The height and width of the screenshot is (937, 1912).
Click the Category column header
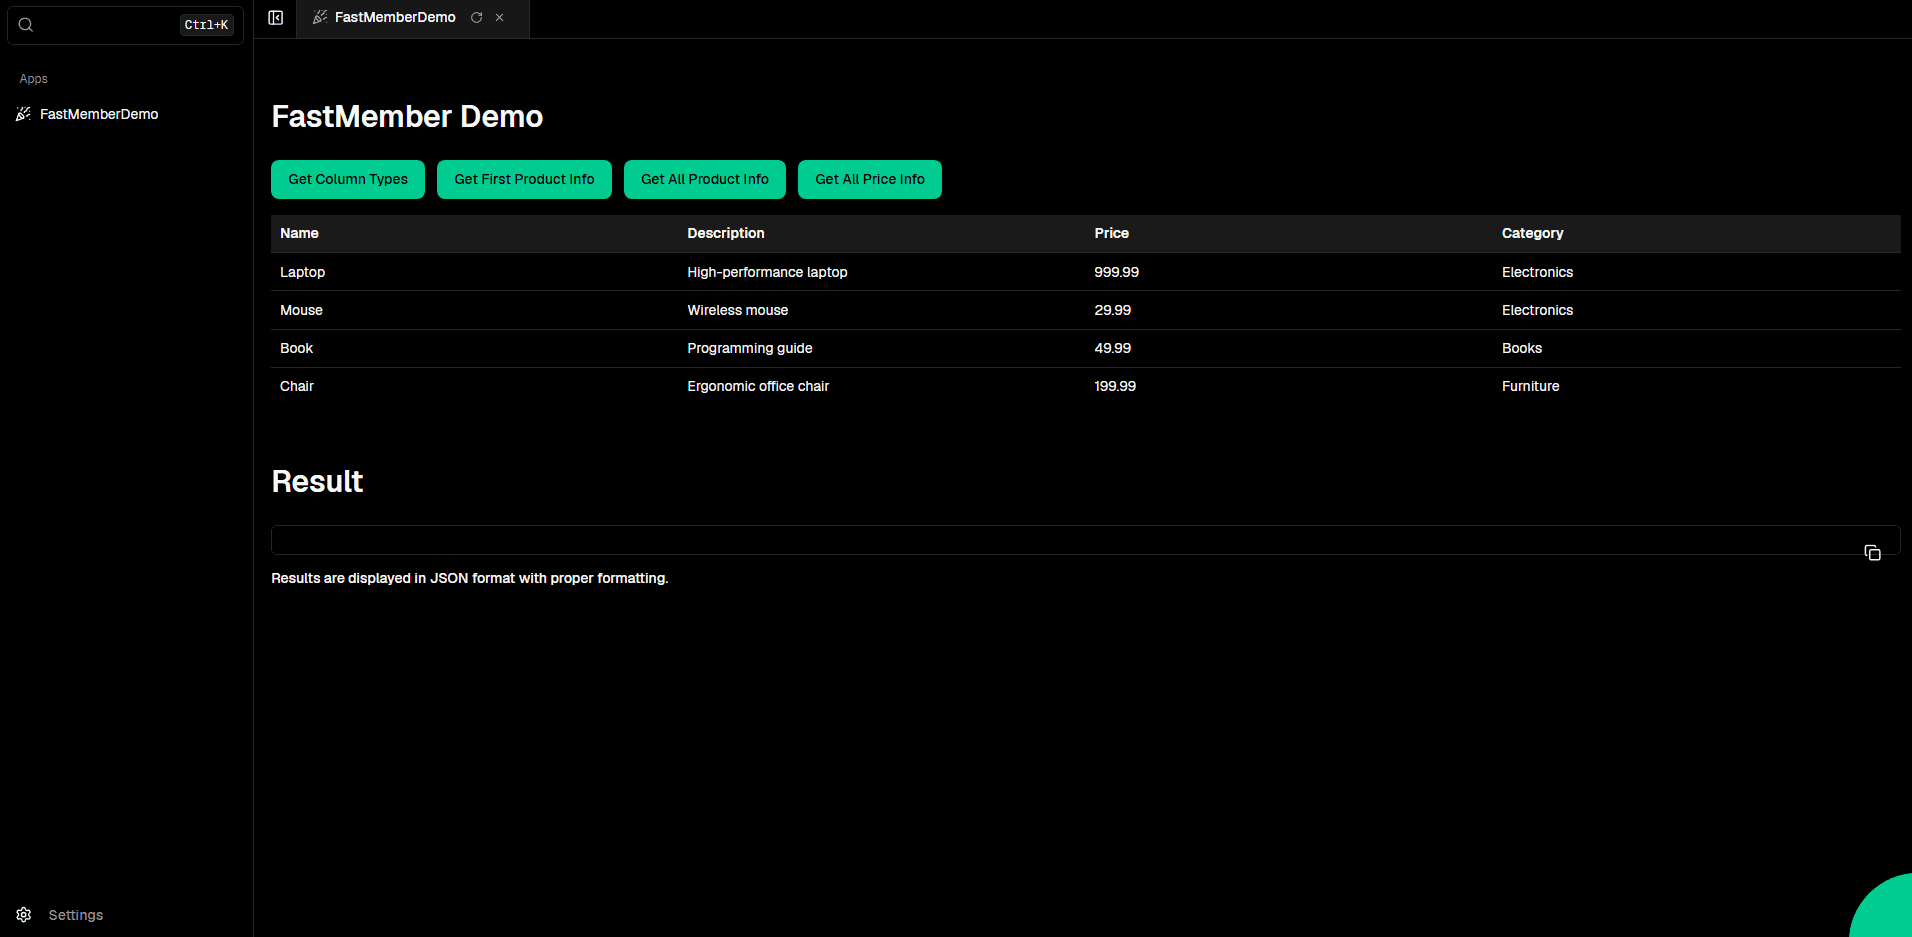1532,233
